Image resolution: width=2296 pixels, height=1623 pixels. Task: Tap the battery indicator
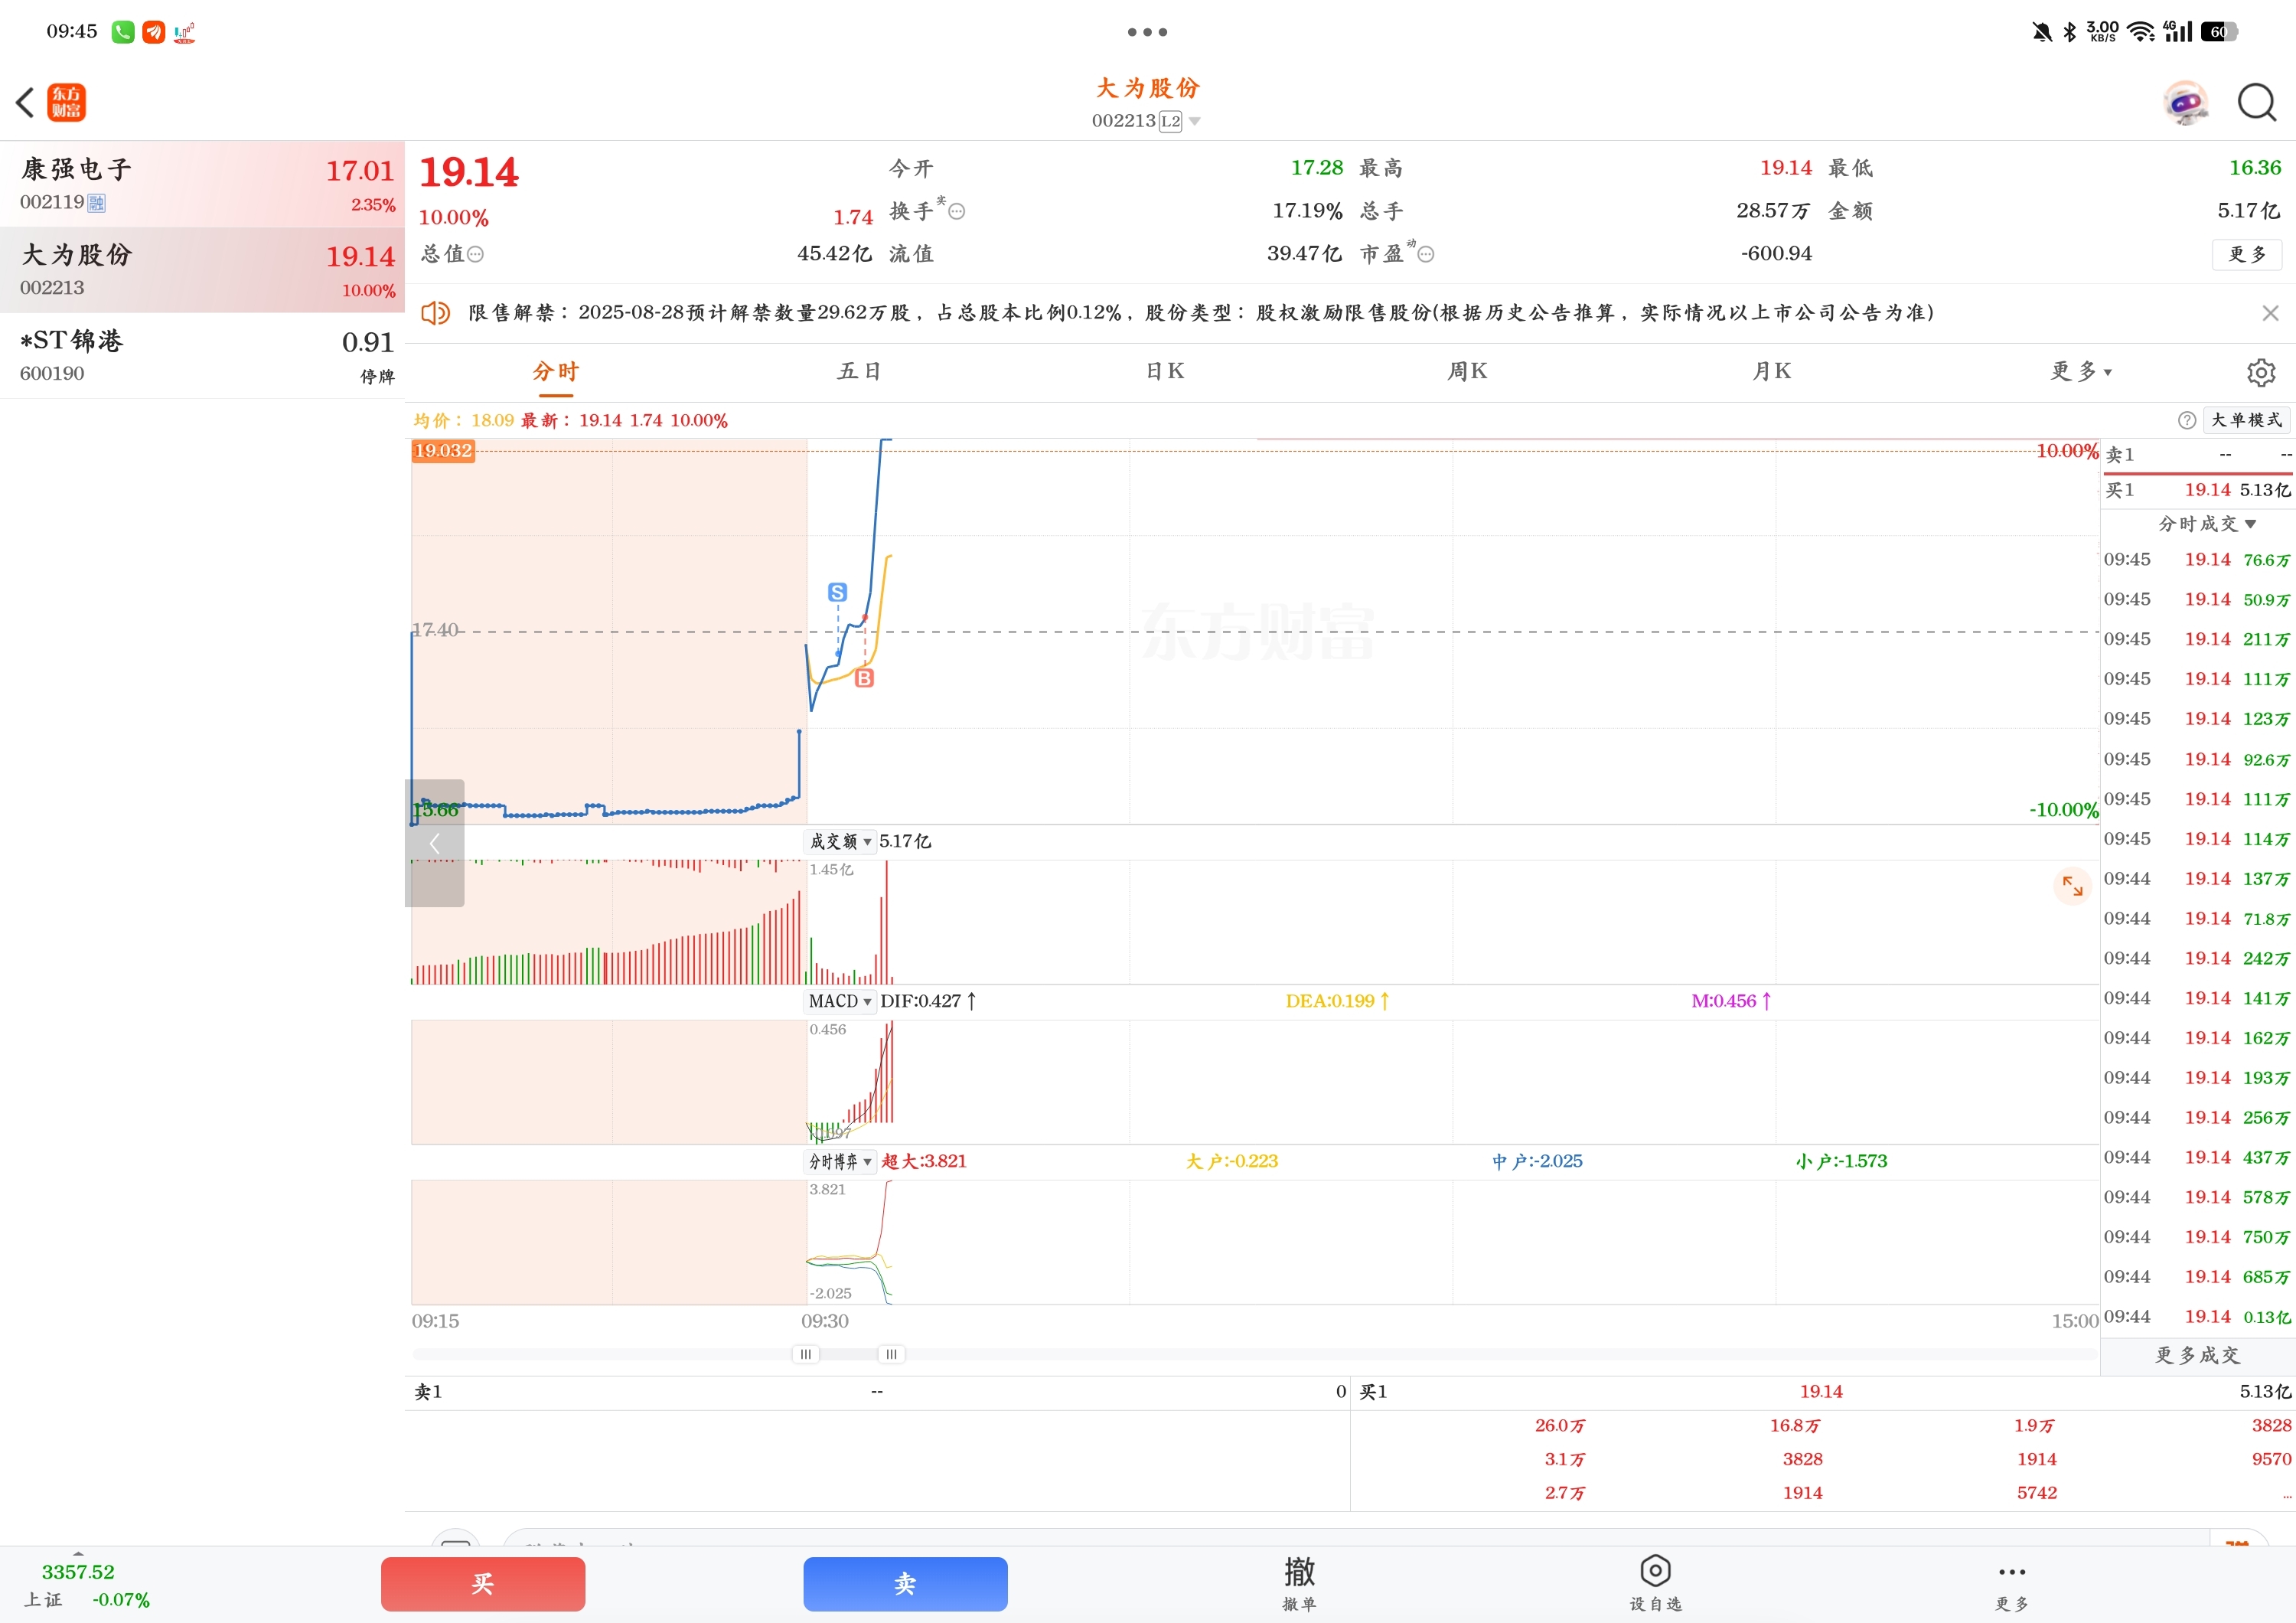click(x=2219, y=32)
